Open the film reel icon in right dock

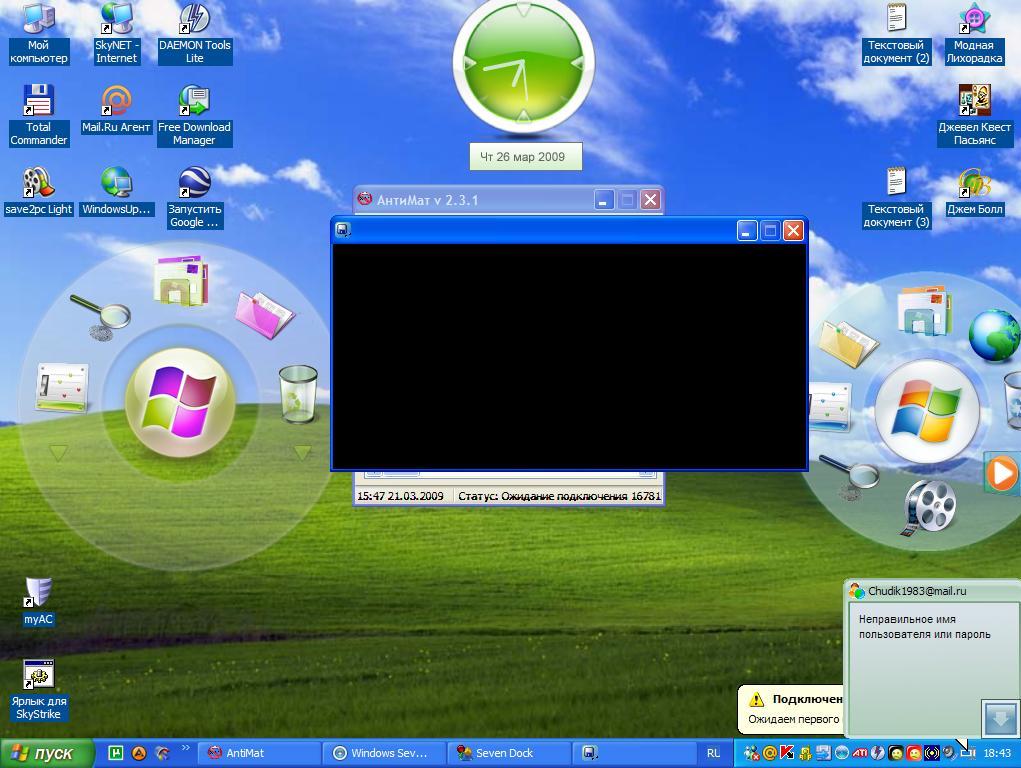(x=930, y=507)
